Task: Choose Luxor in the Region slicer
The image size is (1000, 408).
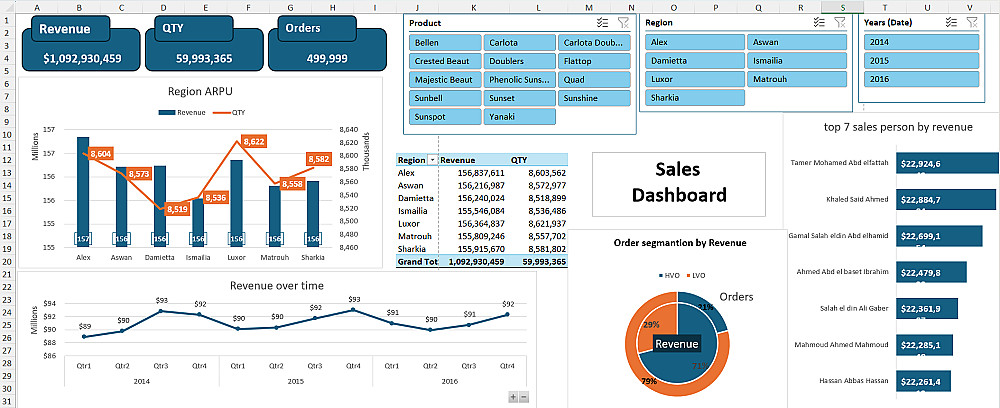Action: pyautogui.click(x=695, y=79)
